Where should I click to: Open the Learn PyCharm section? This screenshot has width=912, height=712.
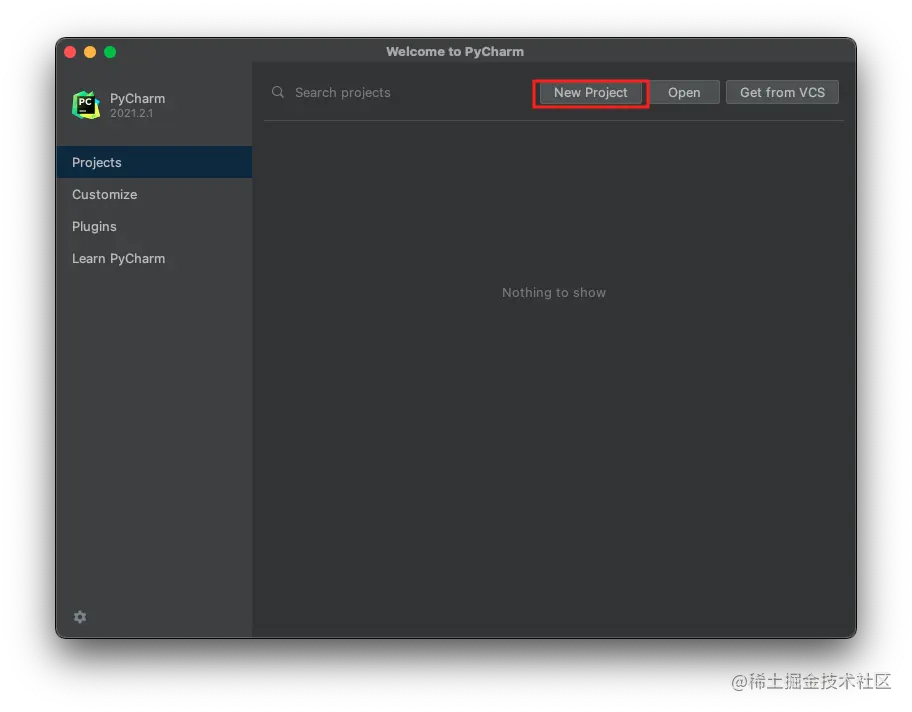[x=155, y=258]
